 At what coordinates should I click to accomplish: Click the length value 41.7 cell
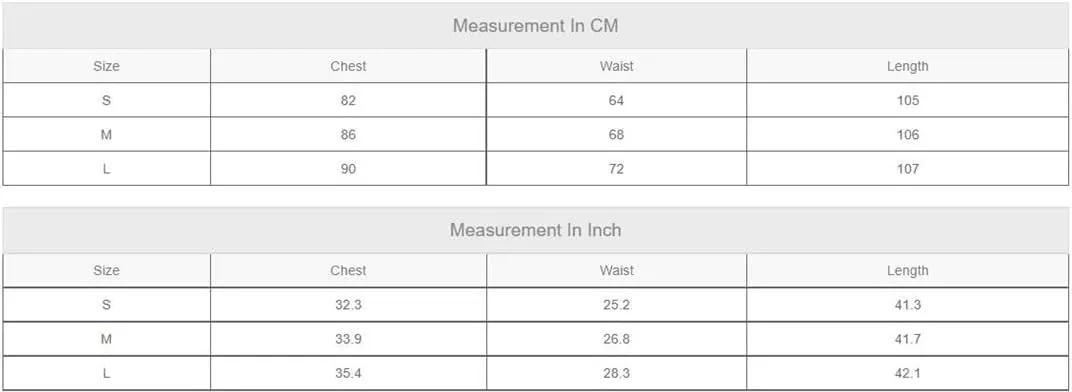click(907, 339)
